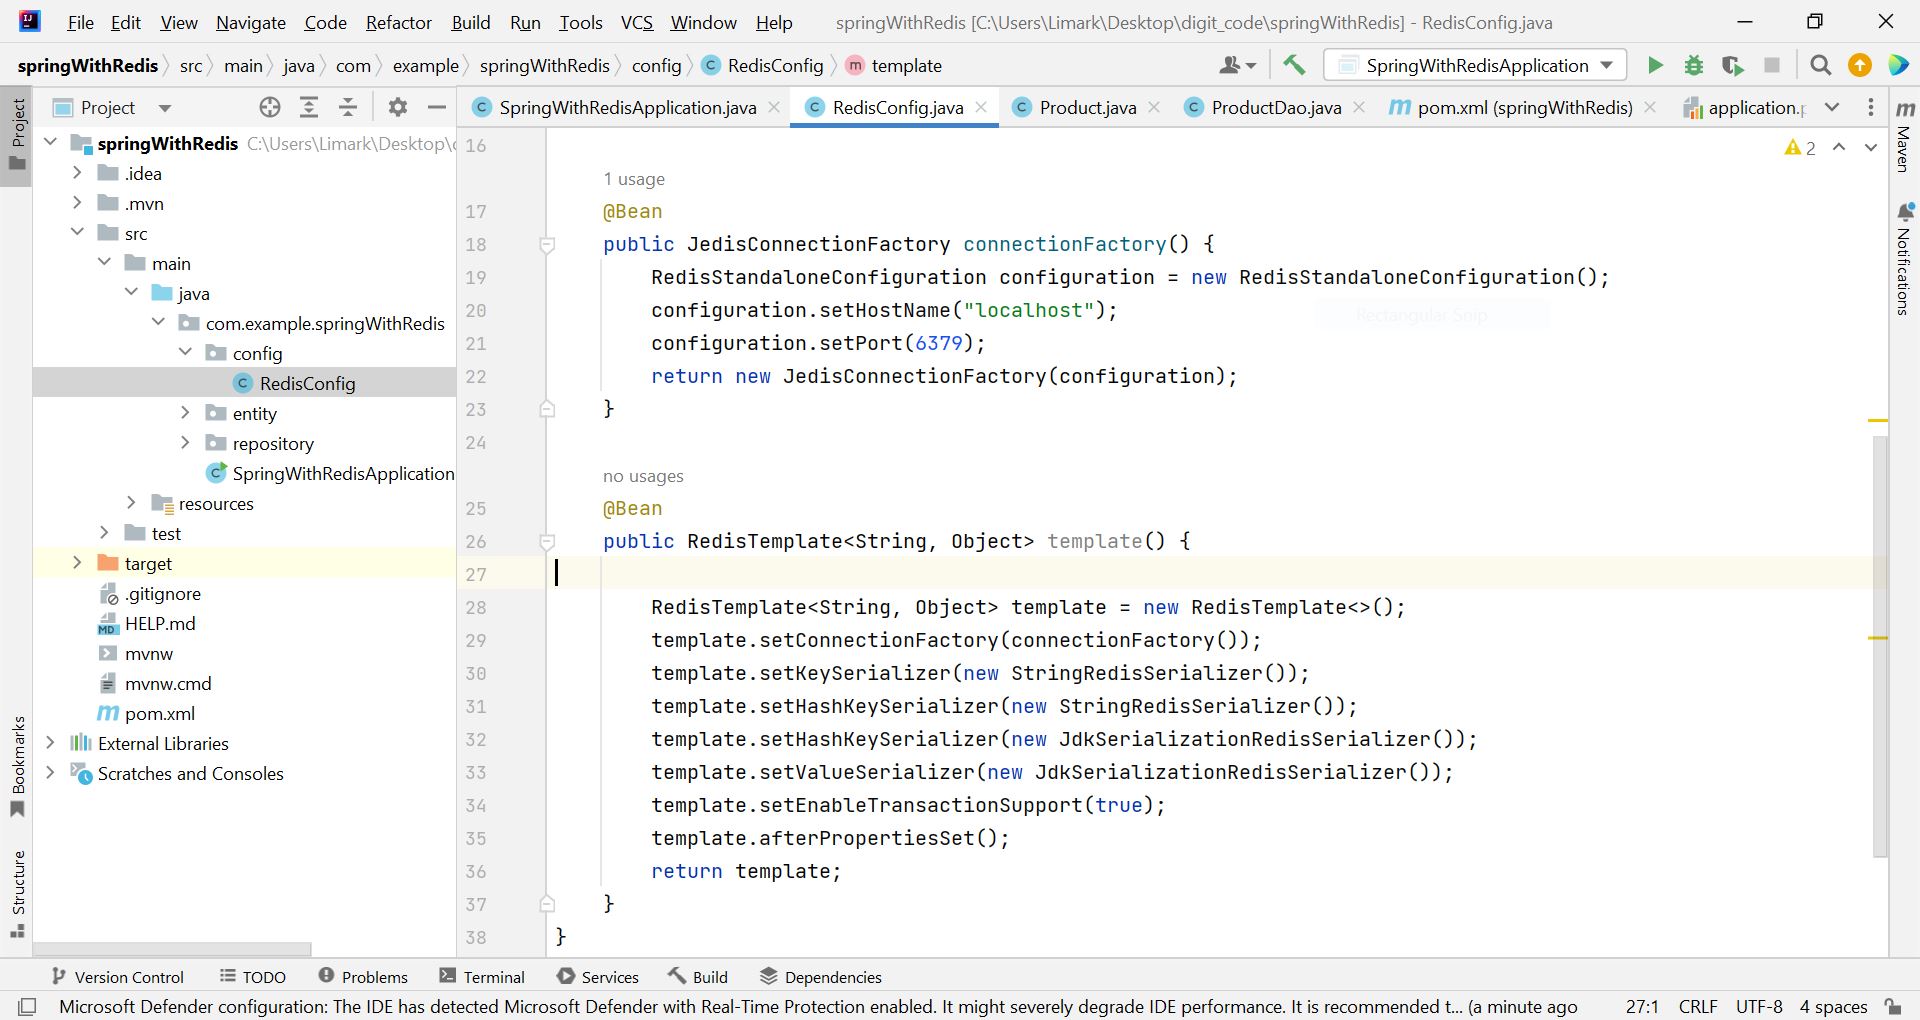Open Project panel gear options
The height and width of the screenshot is (1020, 1920).
coord(398,107)
